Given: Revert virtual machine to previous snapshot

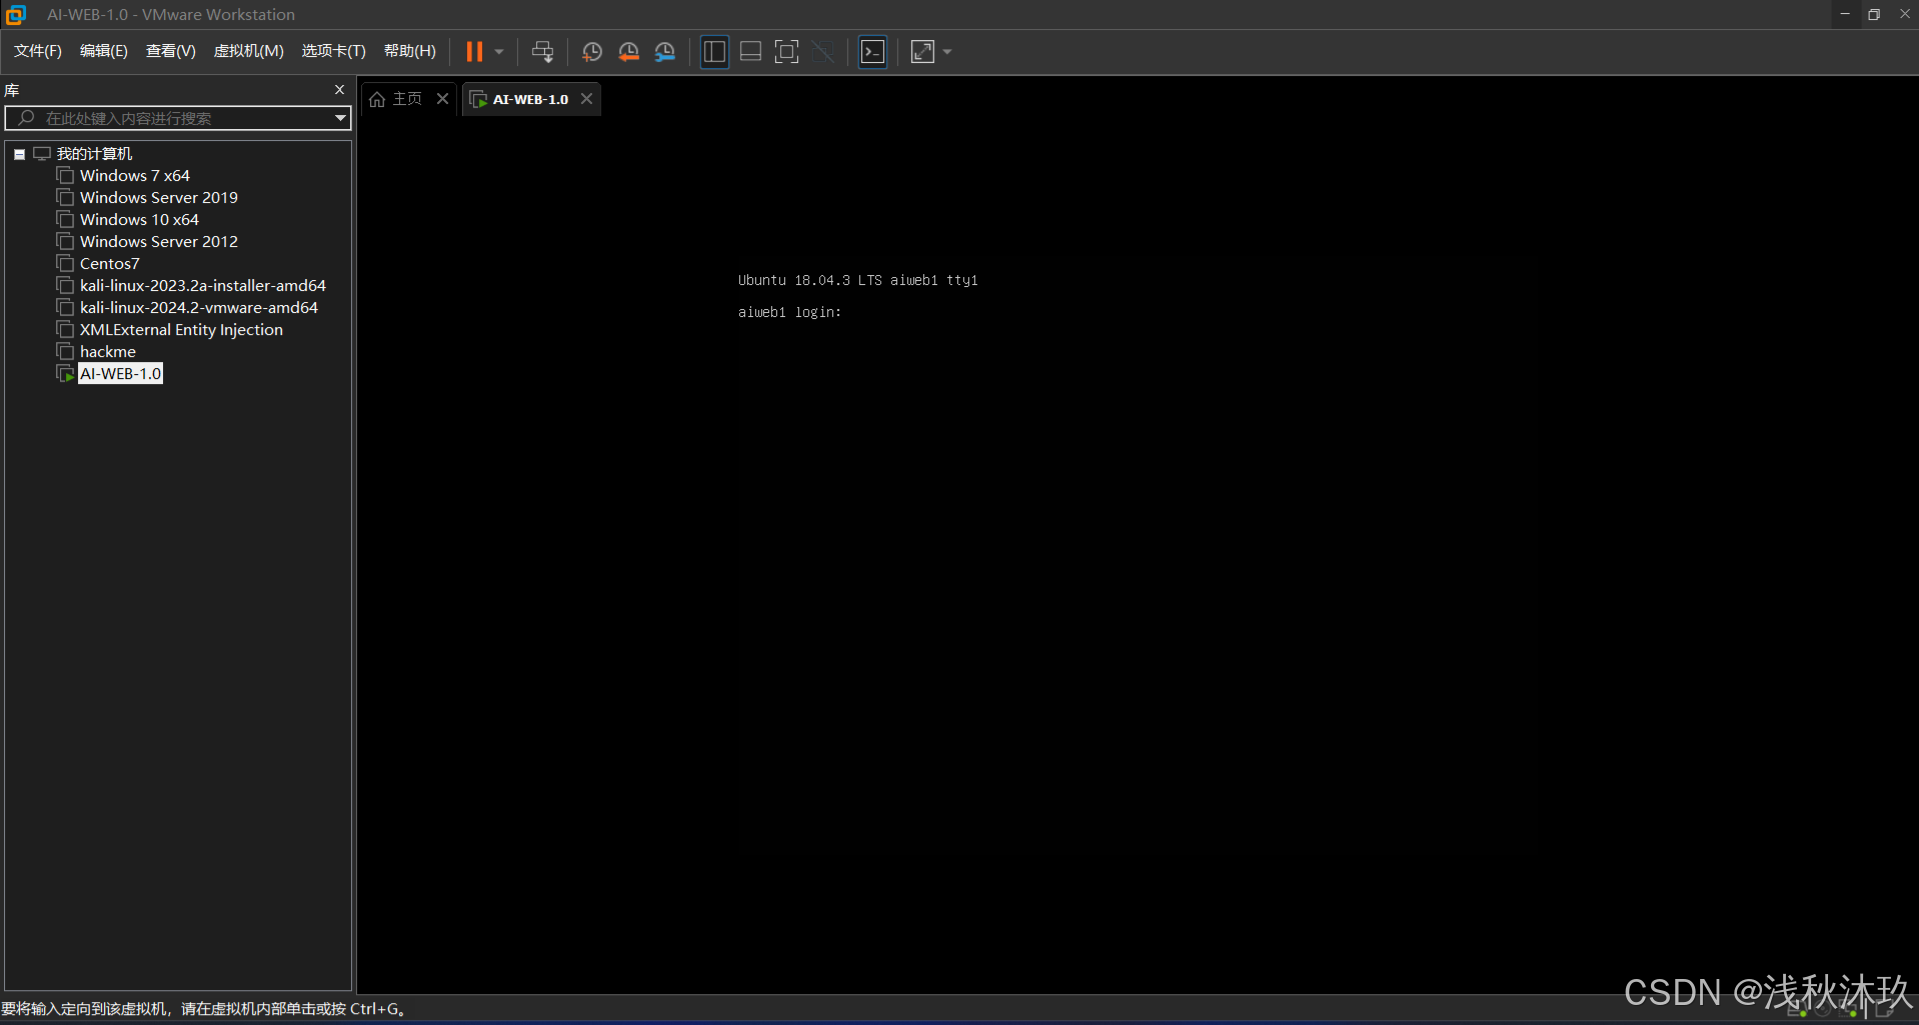Looking at the screenshot, I should click(629, 52).
